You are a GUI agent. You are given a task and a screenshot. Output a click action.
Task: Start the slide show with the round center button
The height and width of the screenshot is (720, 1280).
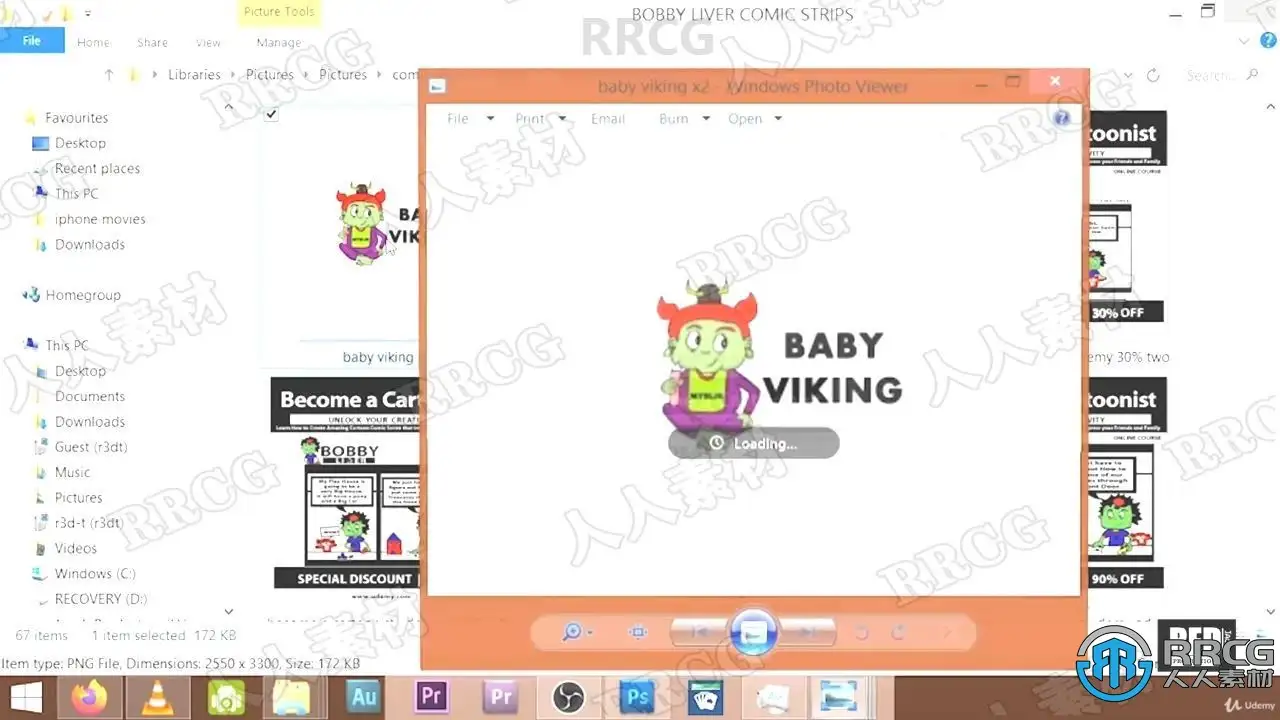coord(754,632)
